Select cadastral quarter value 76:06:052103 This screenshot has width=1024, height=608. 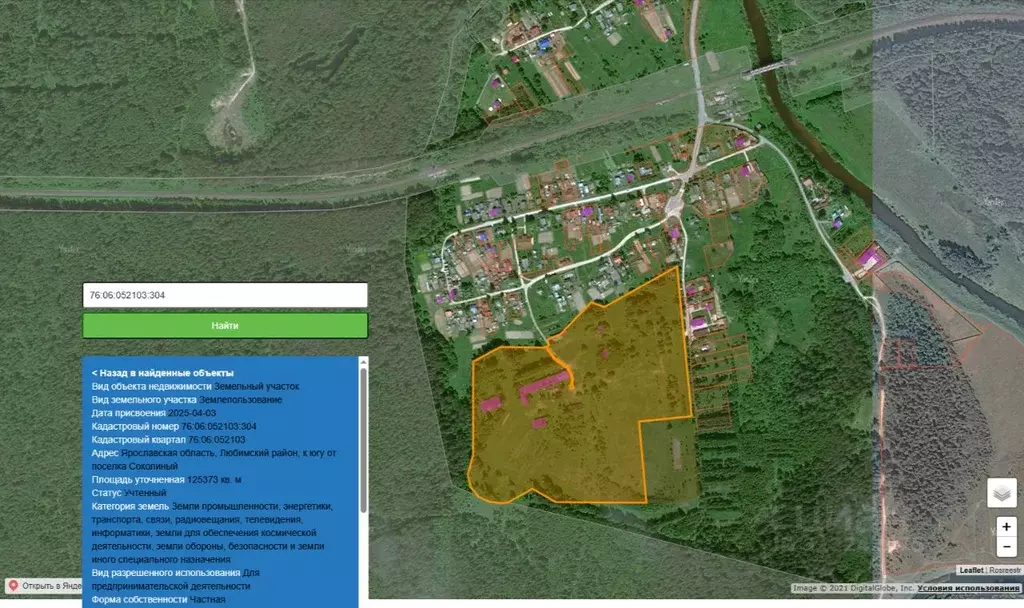pos(217,440)
